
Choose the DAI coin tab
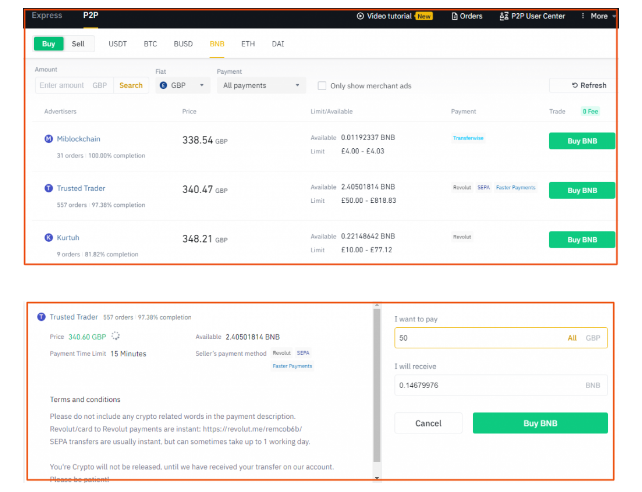pos(278,44)
